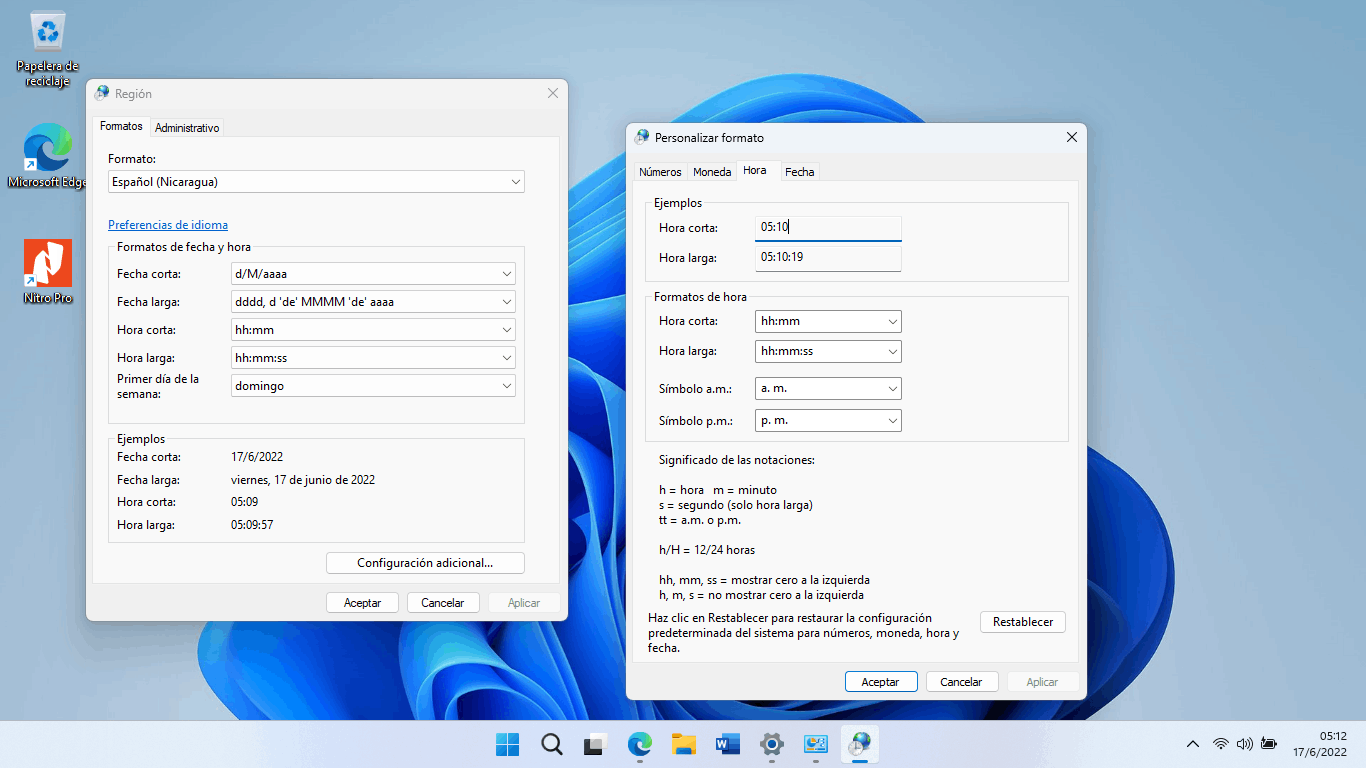Open File Explorer from the taskbar
Viewport: 1366px width, 768px height.
pos(683,744)
